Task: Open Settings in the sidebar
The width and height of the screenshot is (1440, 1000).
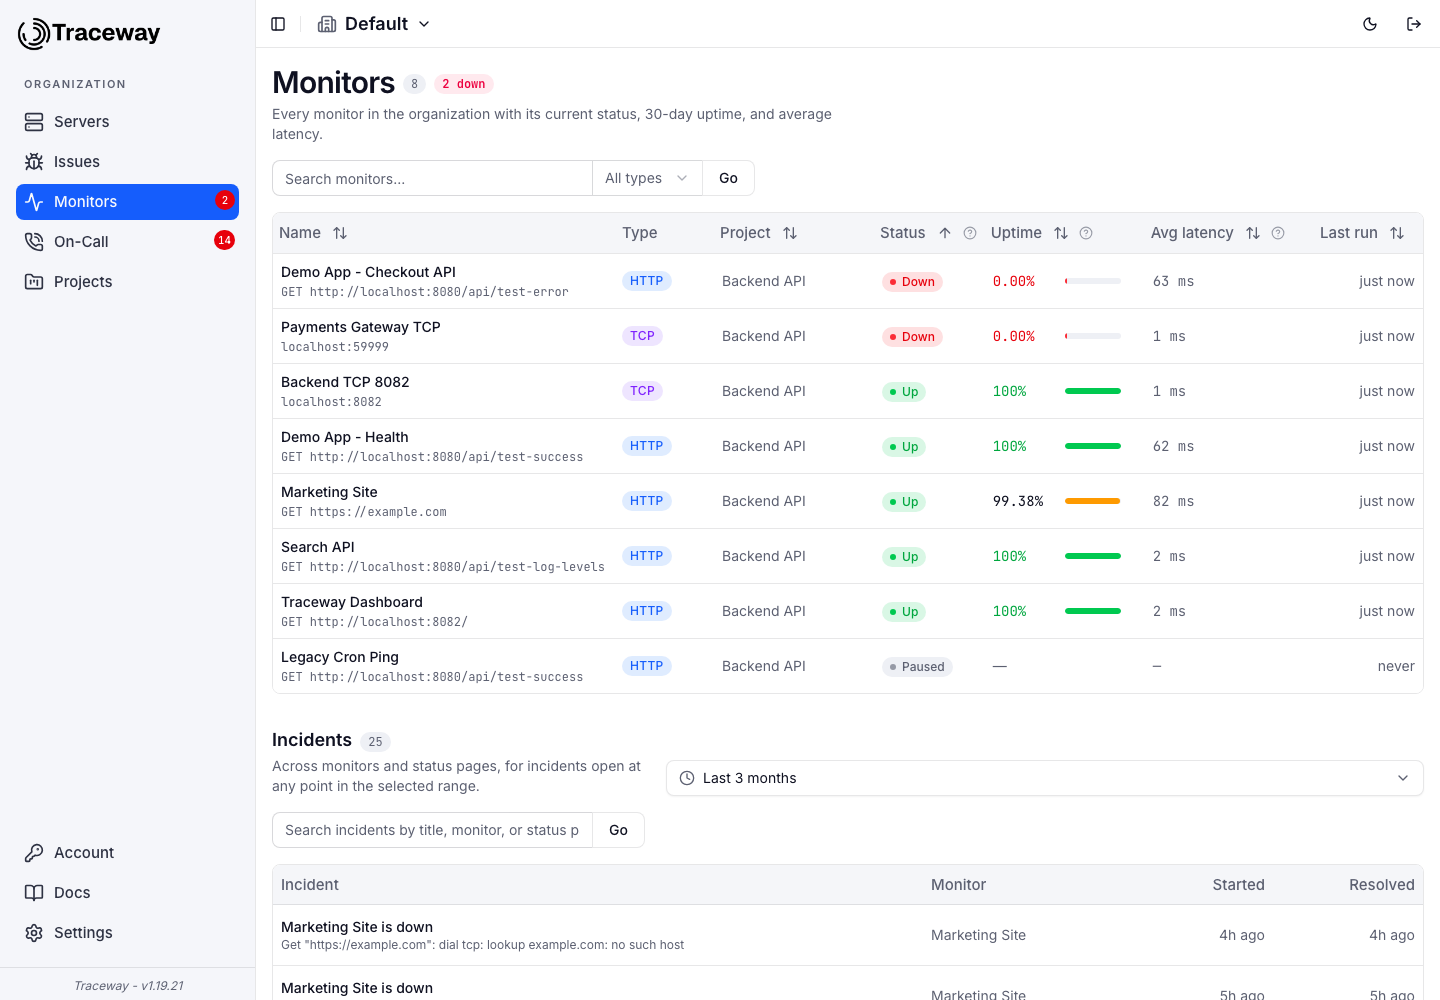Action: click(127, 933)
